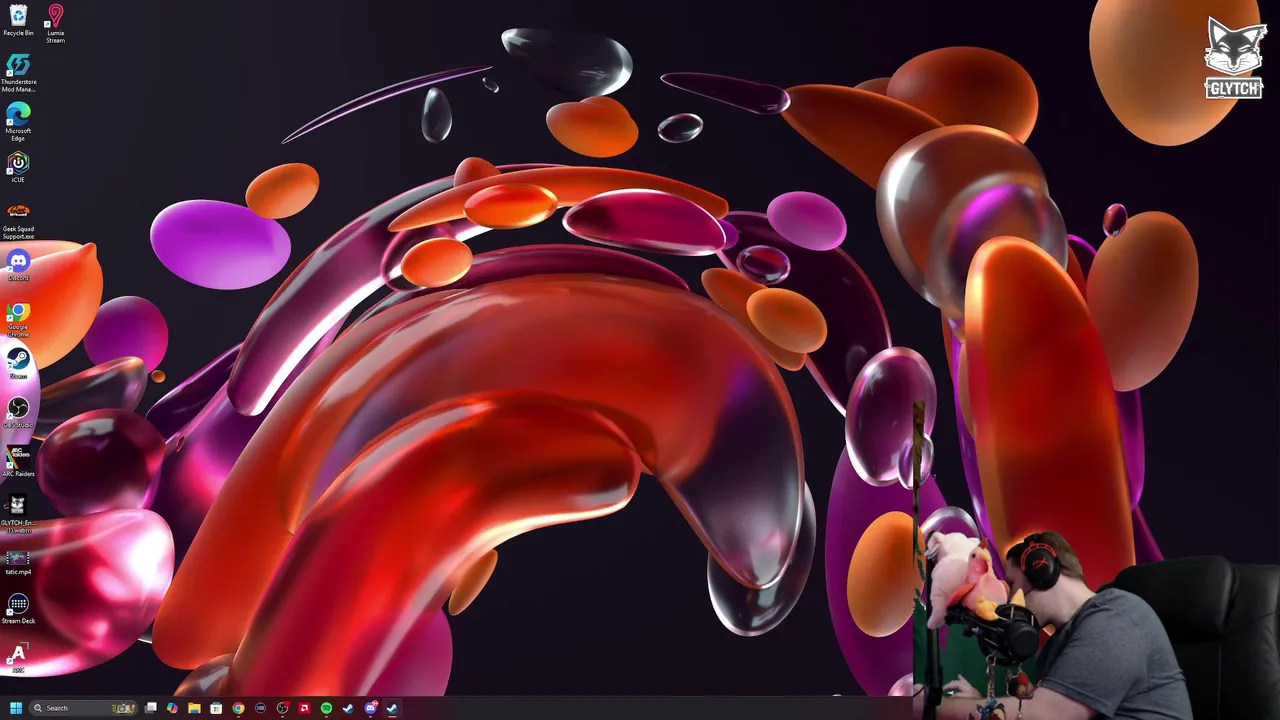Viewport: 1280px width, 720px height.
Task: Click the taskbar Steam icon beside Spotify
Action: coord(348,708)
